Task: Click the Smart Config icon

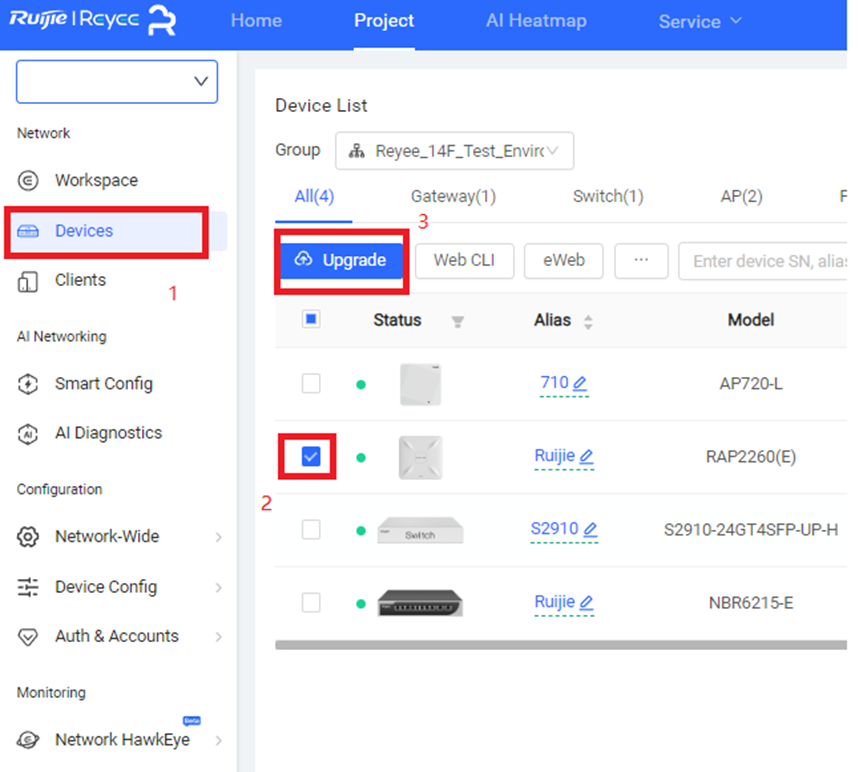Action: coord(28,384)
